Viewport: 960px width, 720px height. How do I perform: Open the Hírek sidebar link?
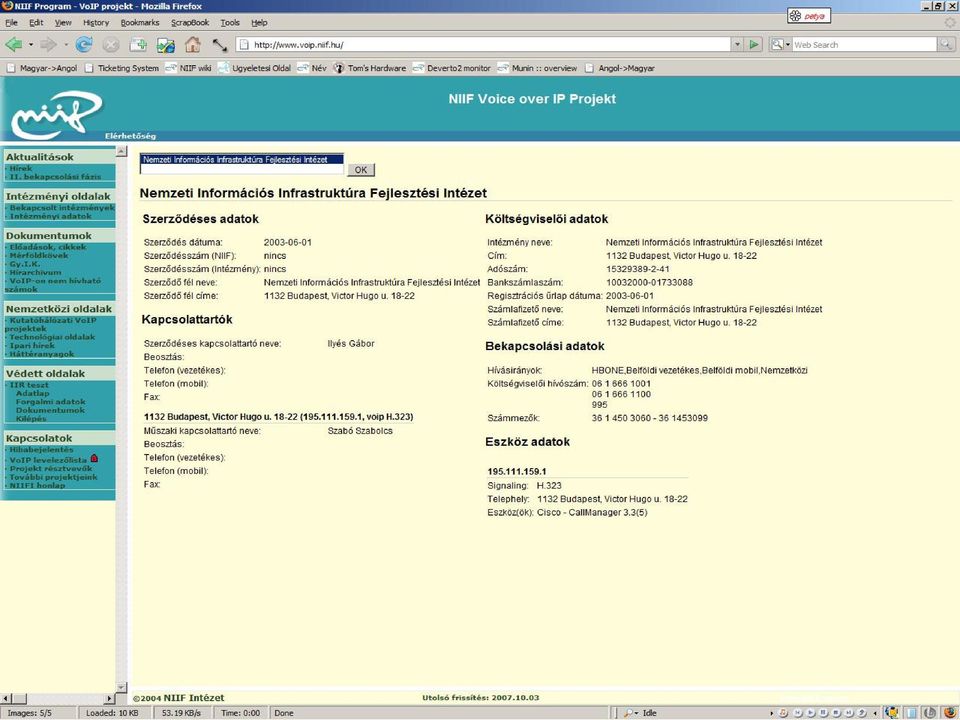(21, 168)
